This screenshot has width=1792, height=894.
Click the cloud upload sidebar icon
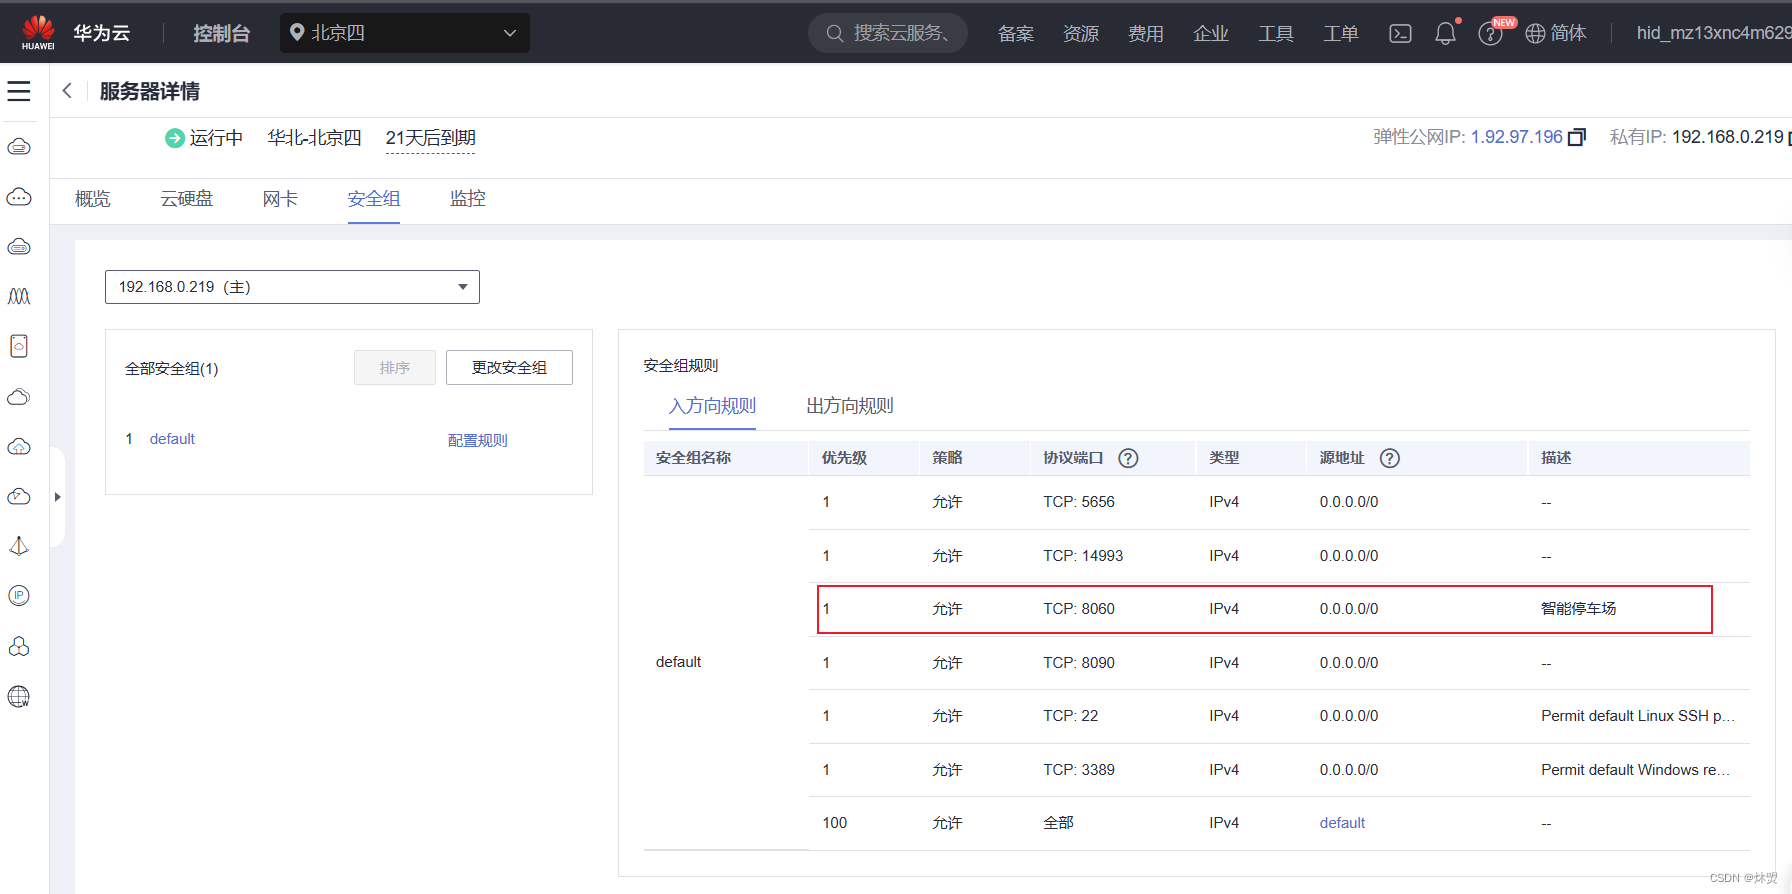pos(19,447)
